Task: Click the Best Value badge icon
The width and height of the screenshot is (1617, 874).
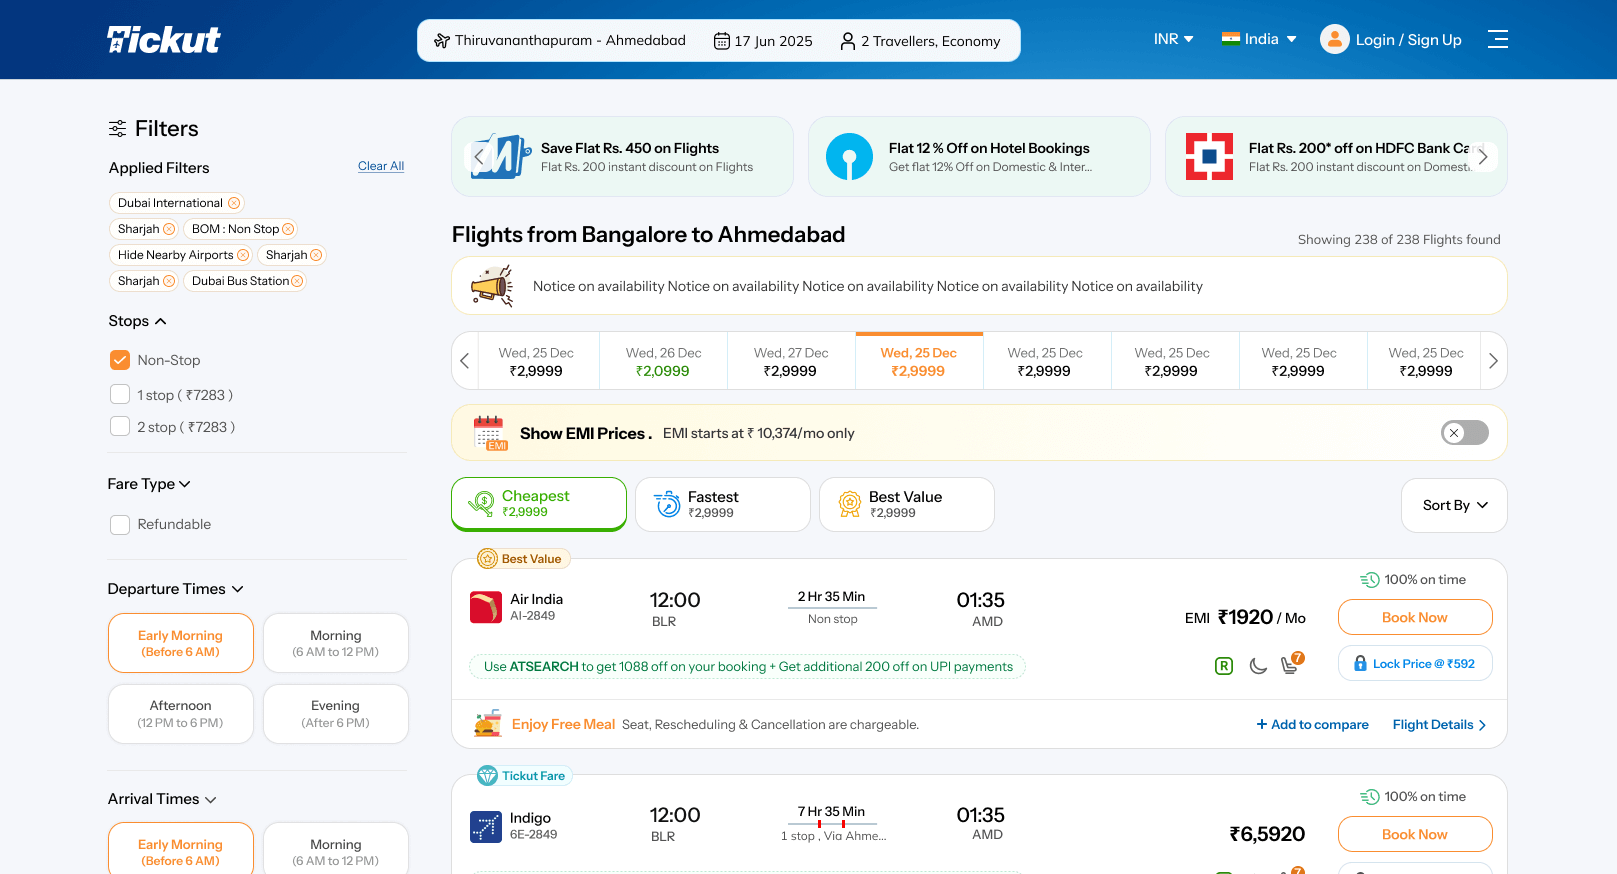Action: coord(487,559)
